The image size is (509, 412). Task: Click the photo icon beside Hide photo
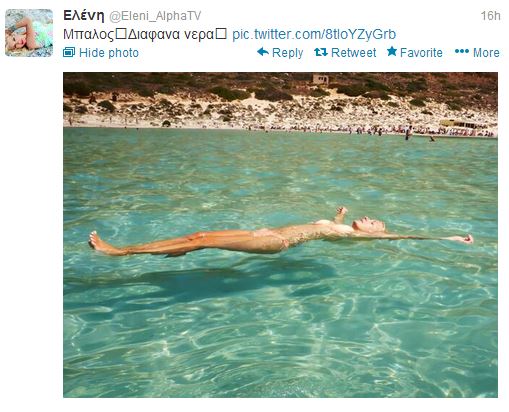69,52
